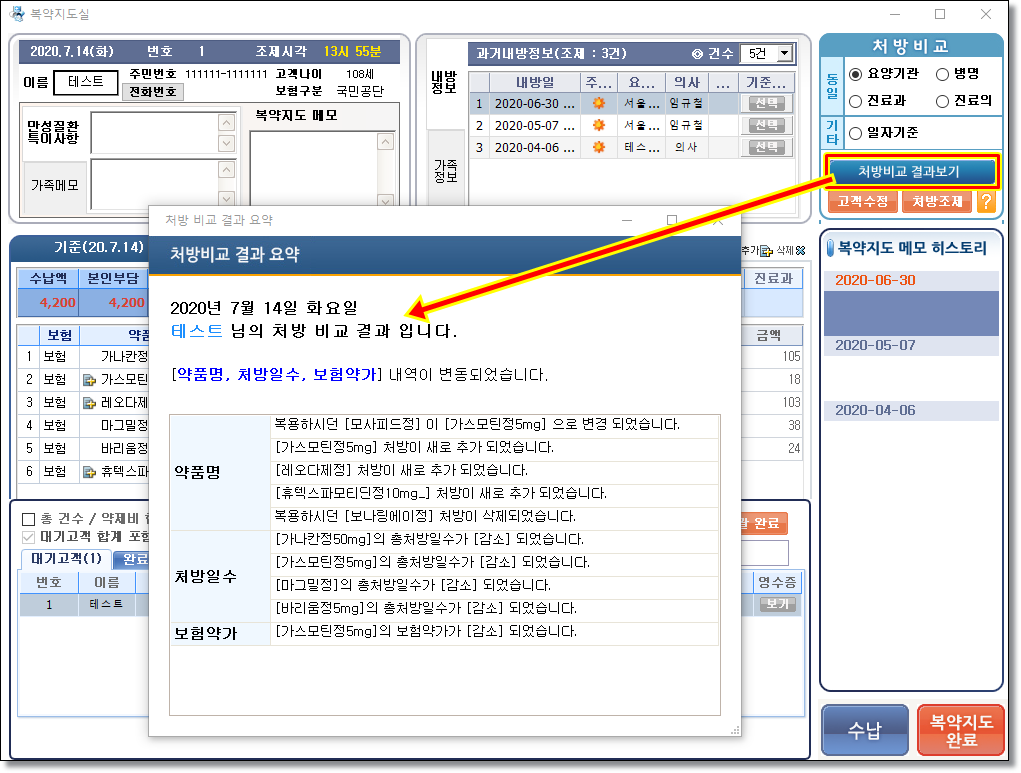This screenshot has width=1021, height=773.
Task: Click the icon beside 휴텍스파 in drug list
Action: coord(89,471)
